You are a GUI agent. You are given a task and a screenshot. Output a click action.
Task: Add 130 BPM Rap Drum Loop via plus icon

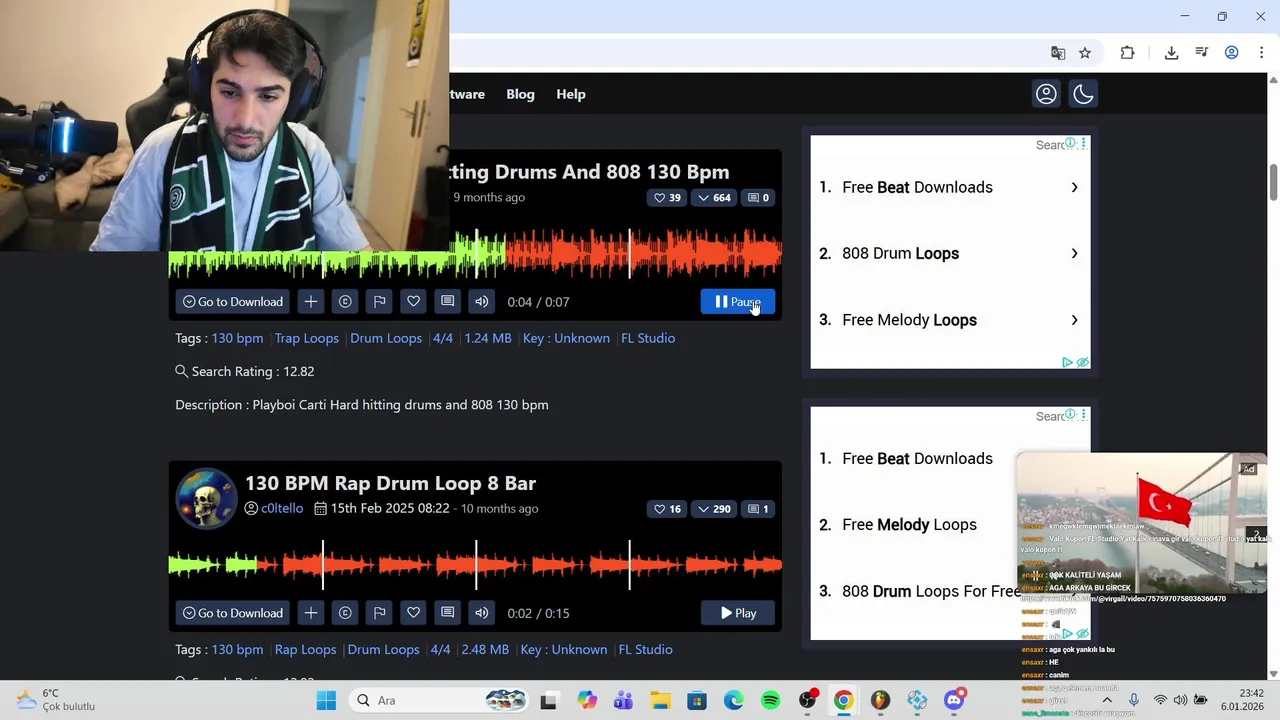tap(311, 613)
